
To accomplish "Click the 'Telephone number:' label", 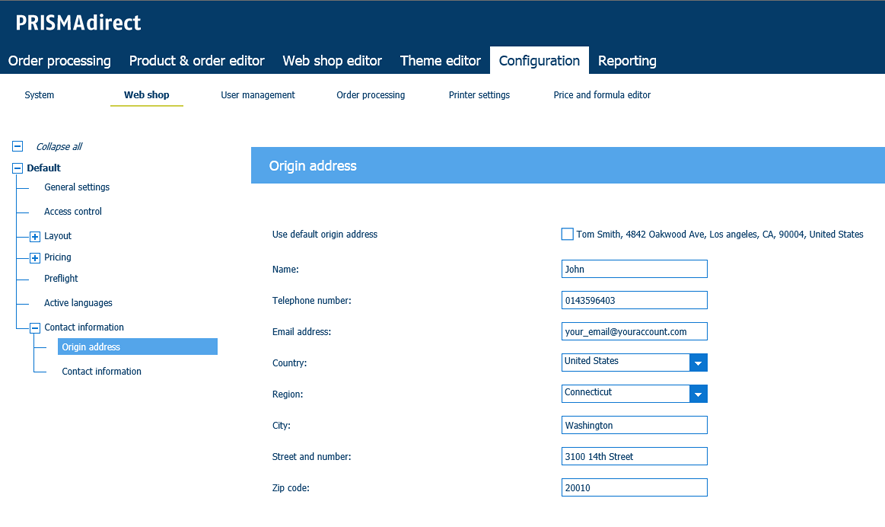I will 312,300.
